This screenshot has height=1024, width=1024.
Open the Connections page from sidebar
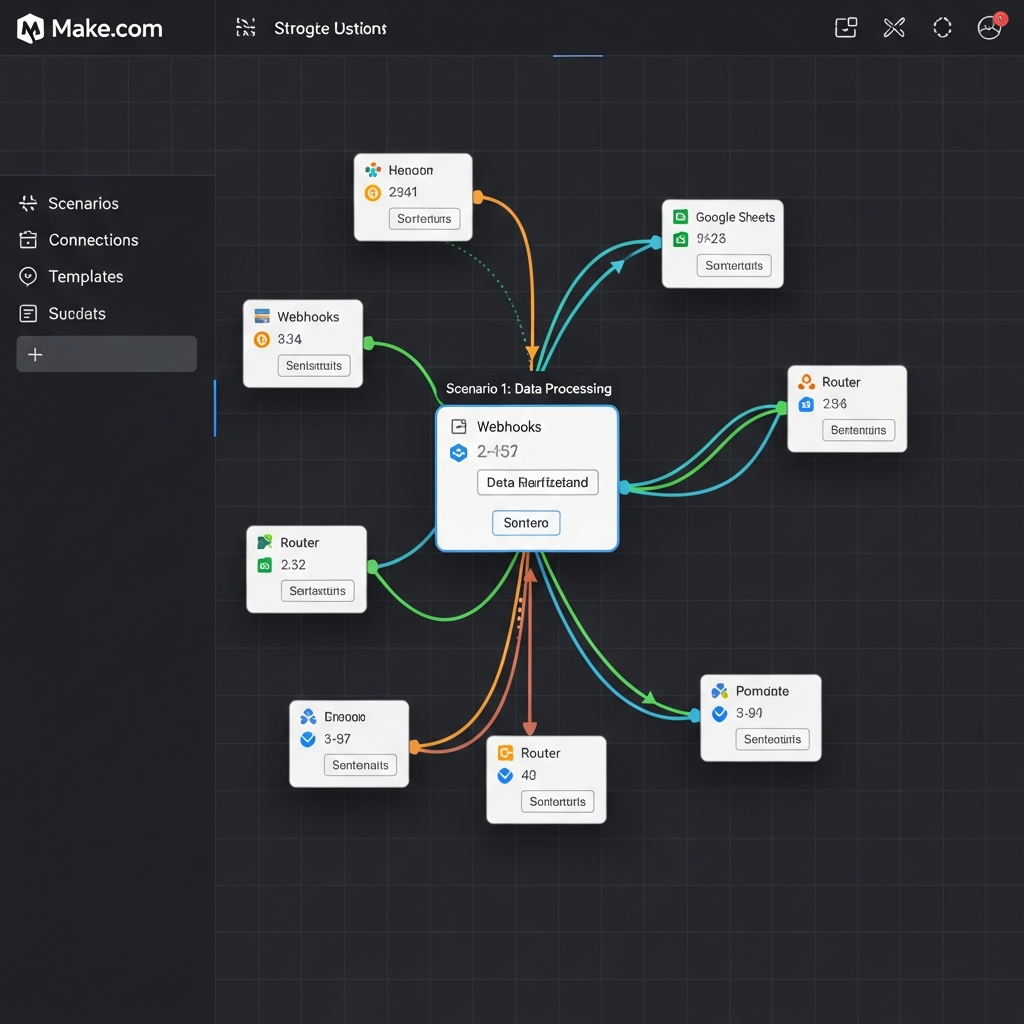pyautogui.click(x=93, y=240)
